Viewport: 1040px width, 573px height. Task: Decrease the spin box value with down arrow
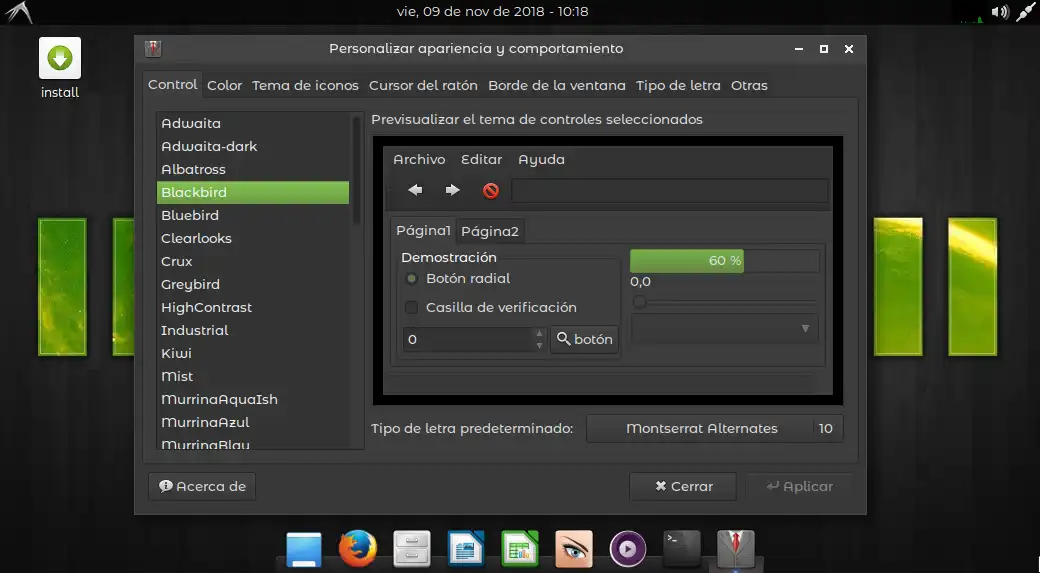tap(539, 345)
